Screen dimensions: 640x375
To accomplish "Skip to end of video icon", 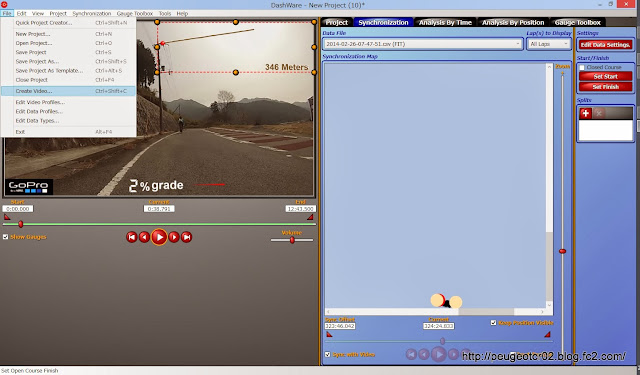I will pos(187,237).
